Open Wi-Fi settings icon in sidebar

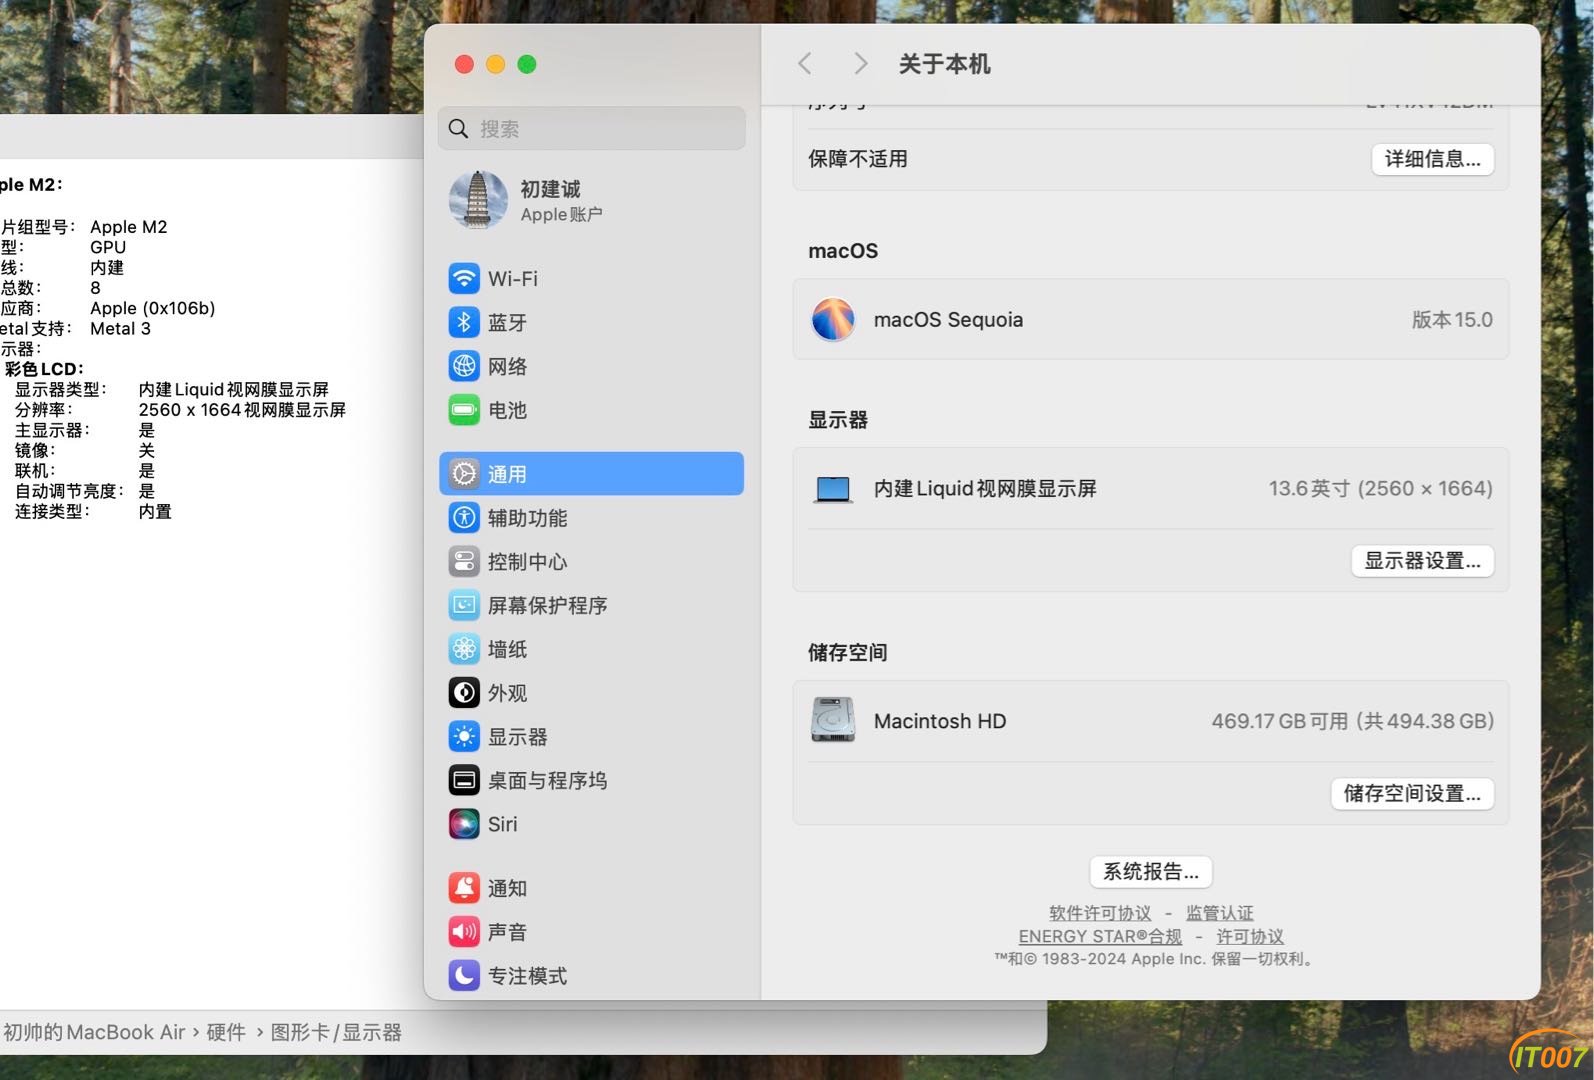tap(464, 278)
